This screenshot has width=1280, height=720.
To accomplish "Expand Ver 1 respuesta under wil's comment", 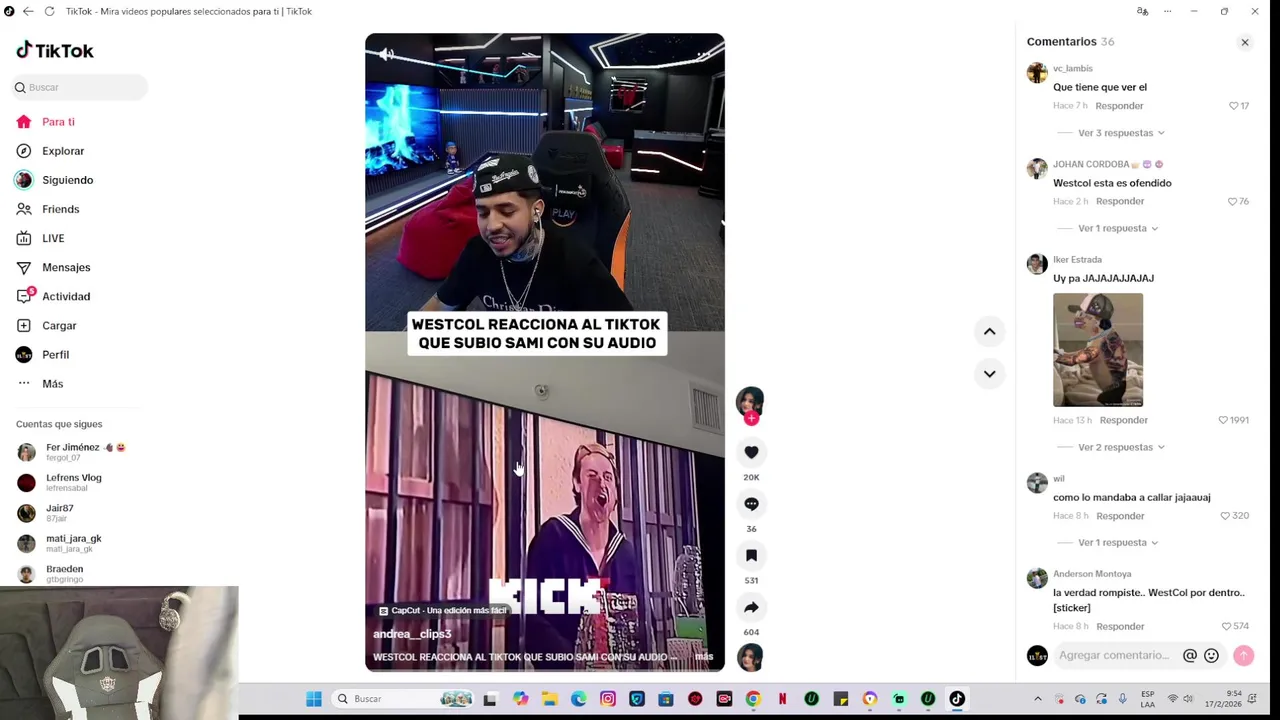I will 1117,542.
